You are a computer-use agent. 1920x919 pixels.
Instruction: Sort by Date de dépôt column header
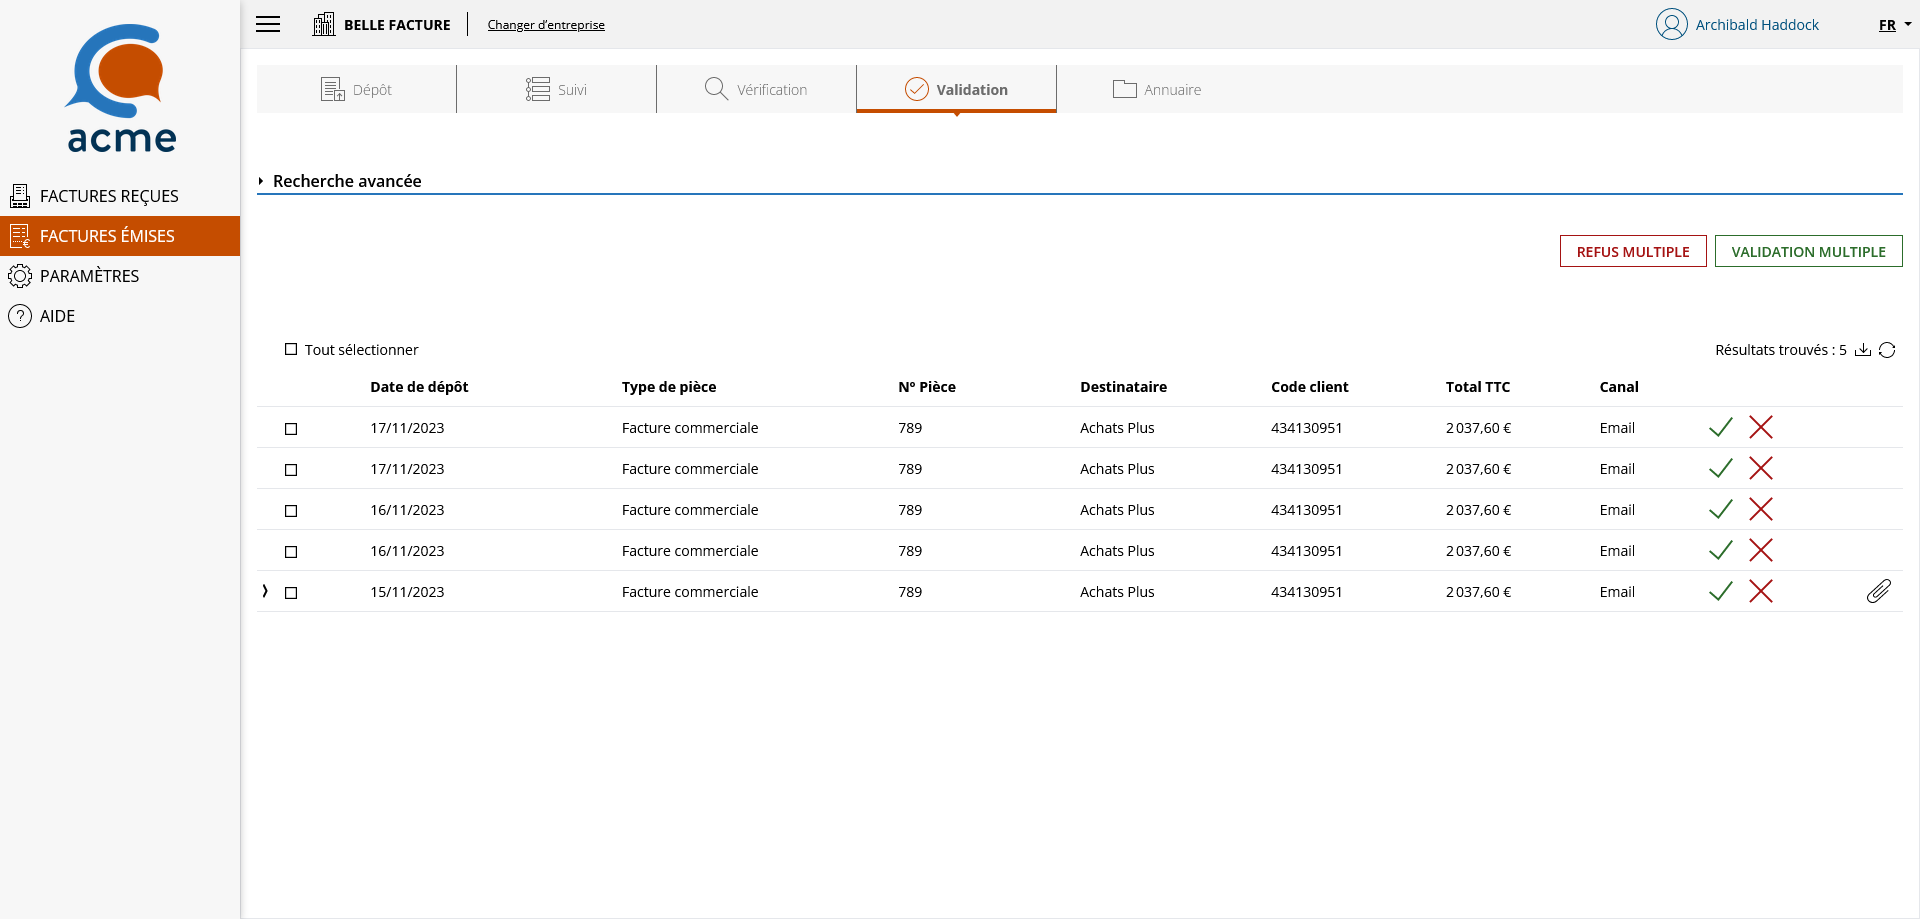(419, 387)
